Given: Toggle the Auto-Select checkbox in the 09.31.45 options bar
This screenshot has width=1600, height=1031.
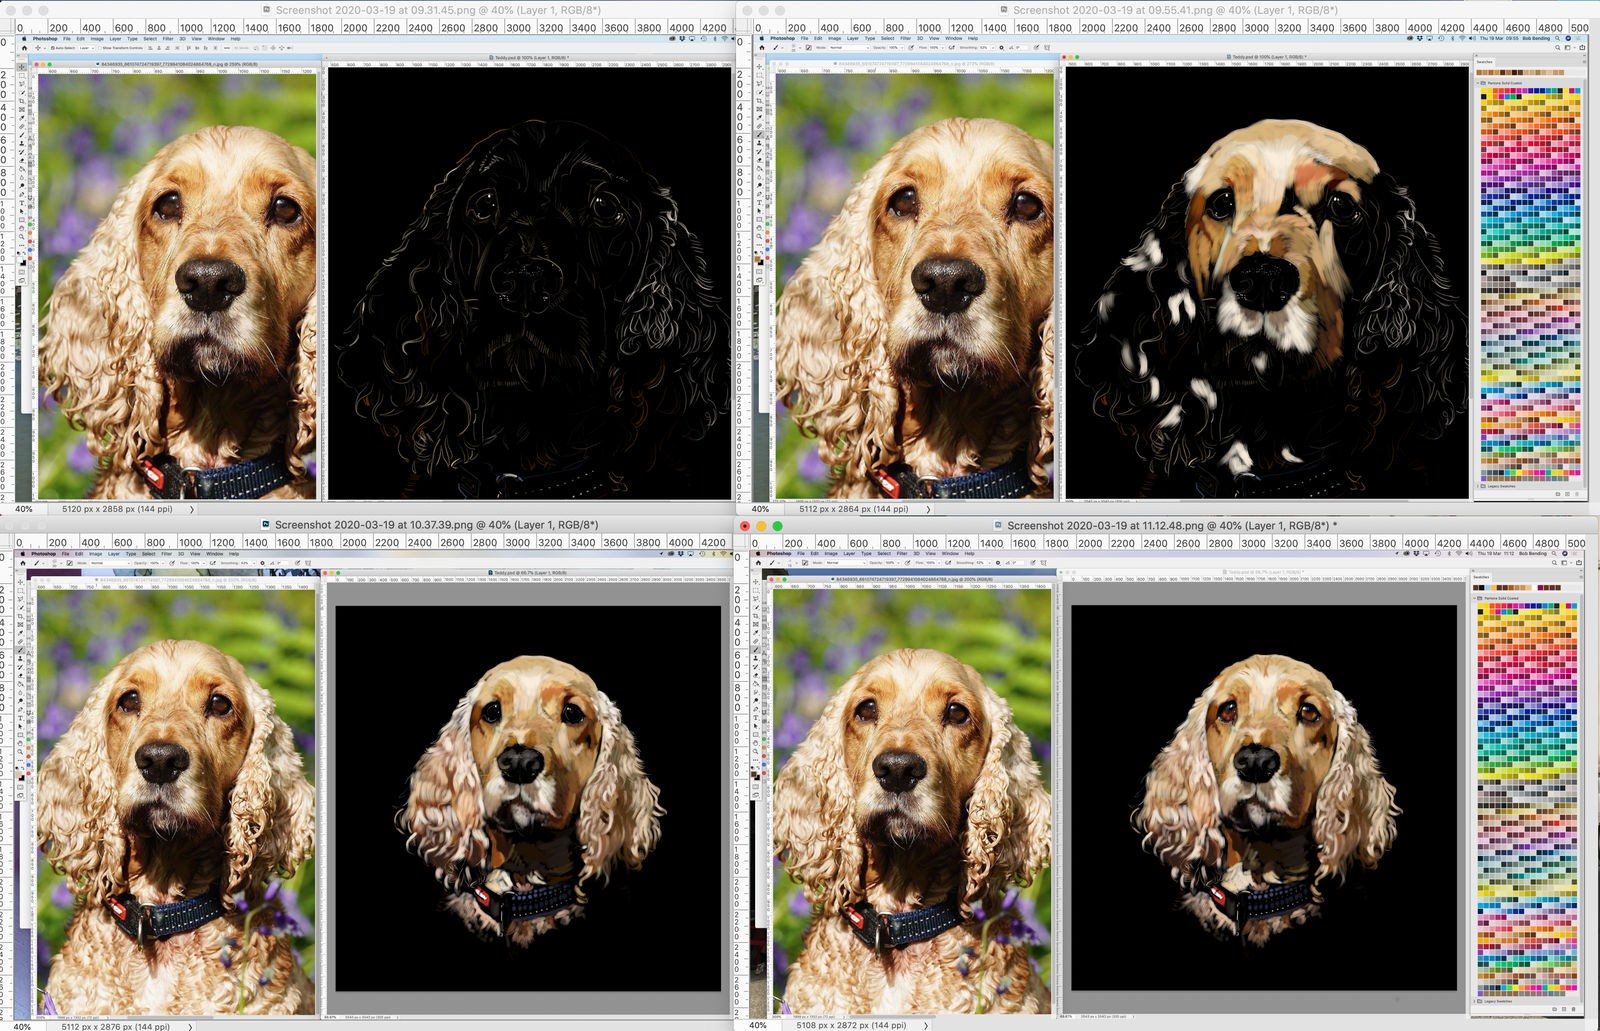Looking at the screenshot, I should 50,48.
